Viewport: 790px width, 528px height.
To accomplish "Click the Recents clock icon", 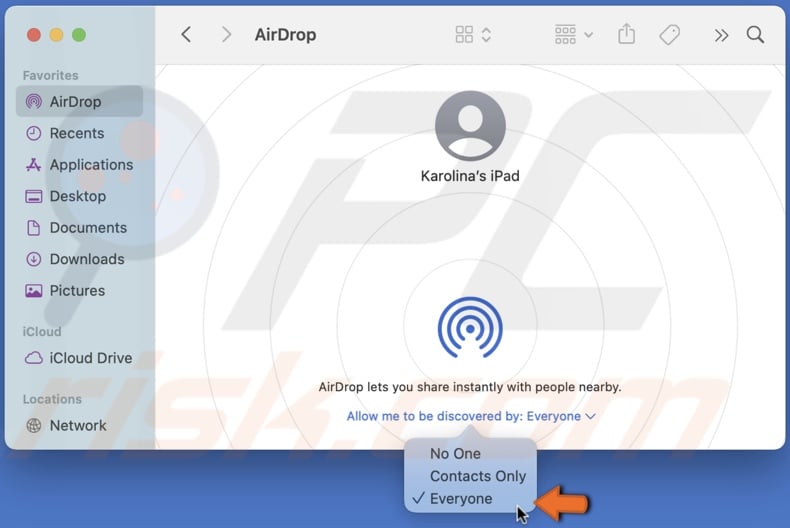I will [34, 133].
